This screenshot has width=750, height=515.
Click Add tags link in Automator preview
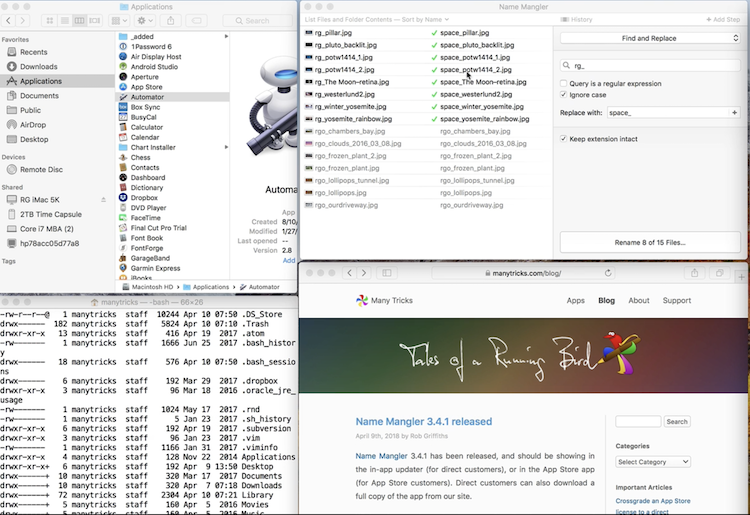tap(289, 260)
